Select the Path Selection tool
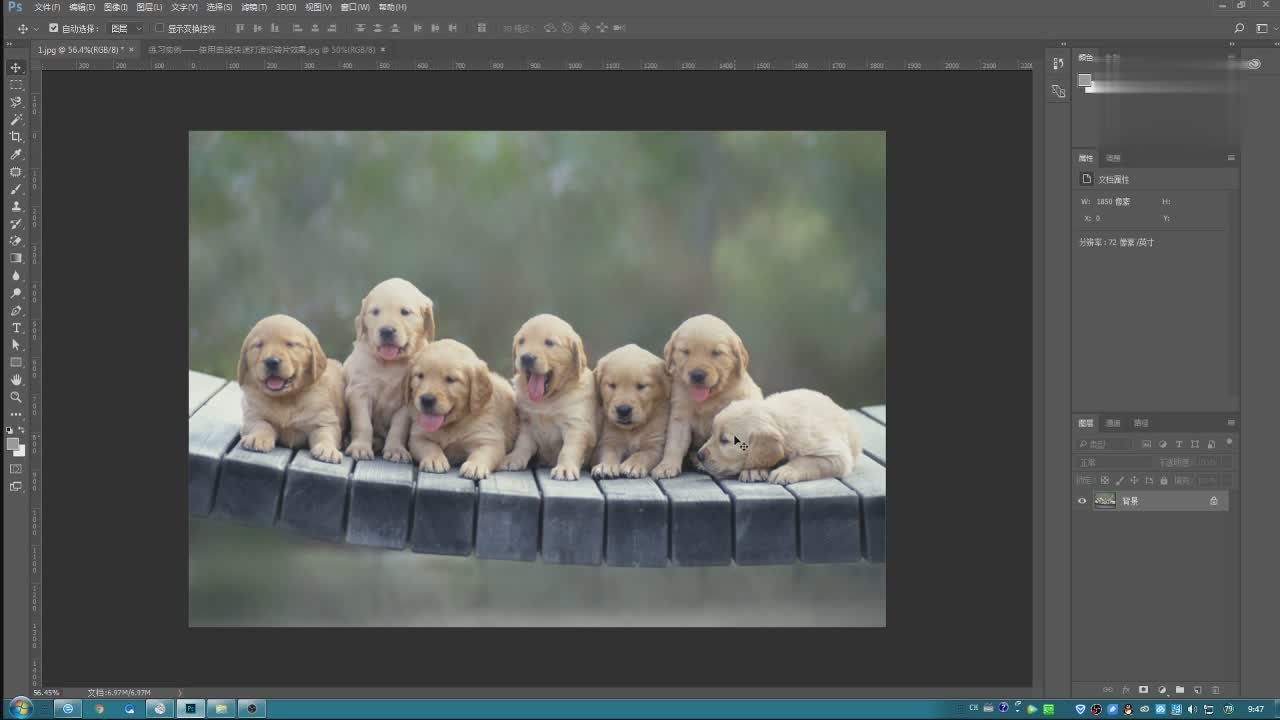This screenshot has width=1280, height=720. [16, 344]
